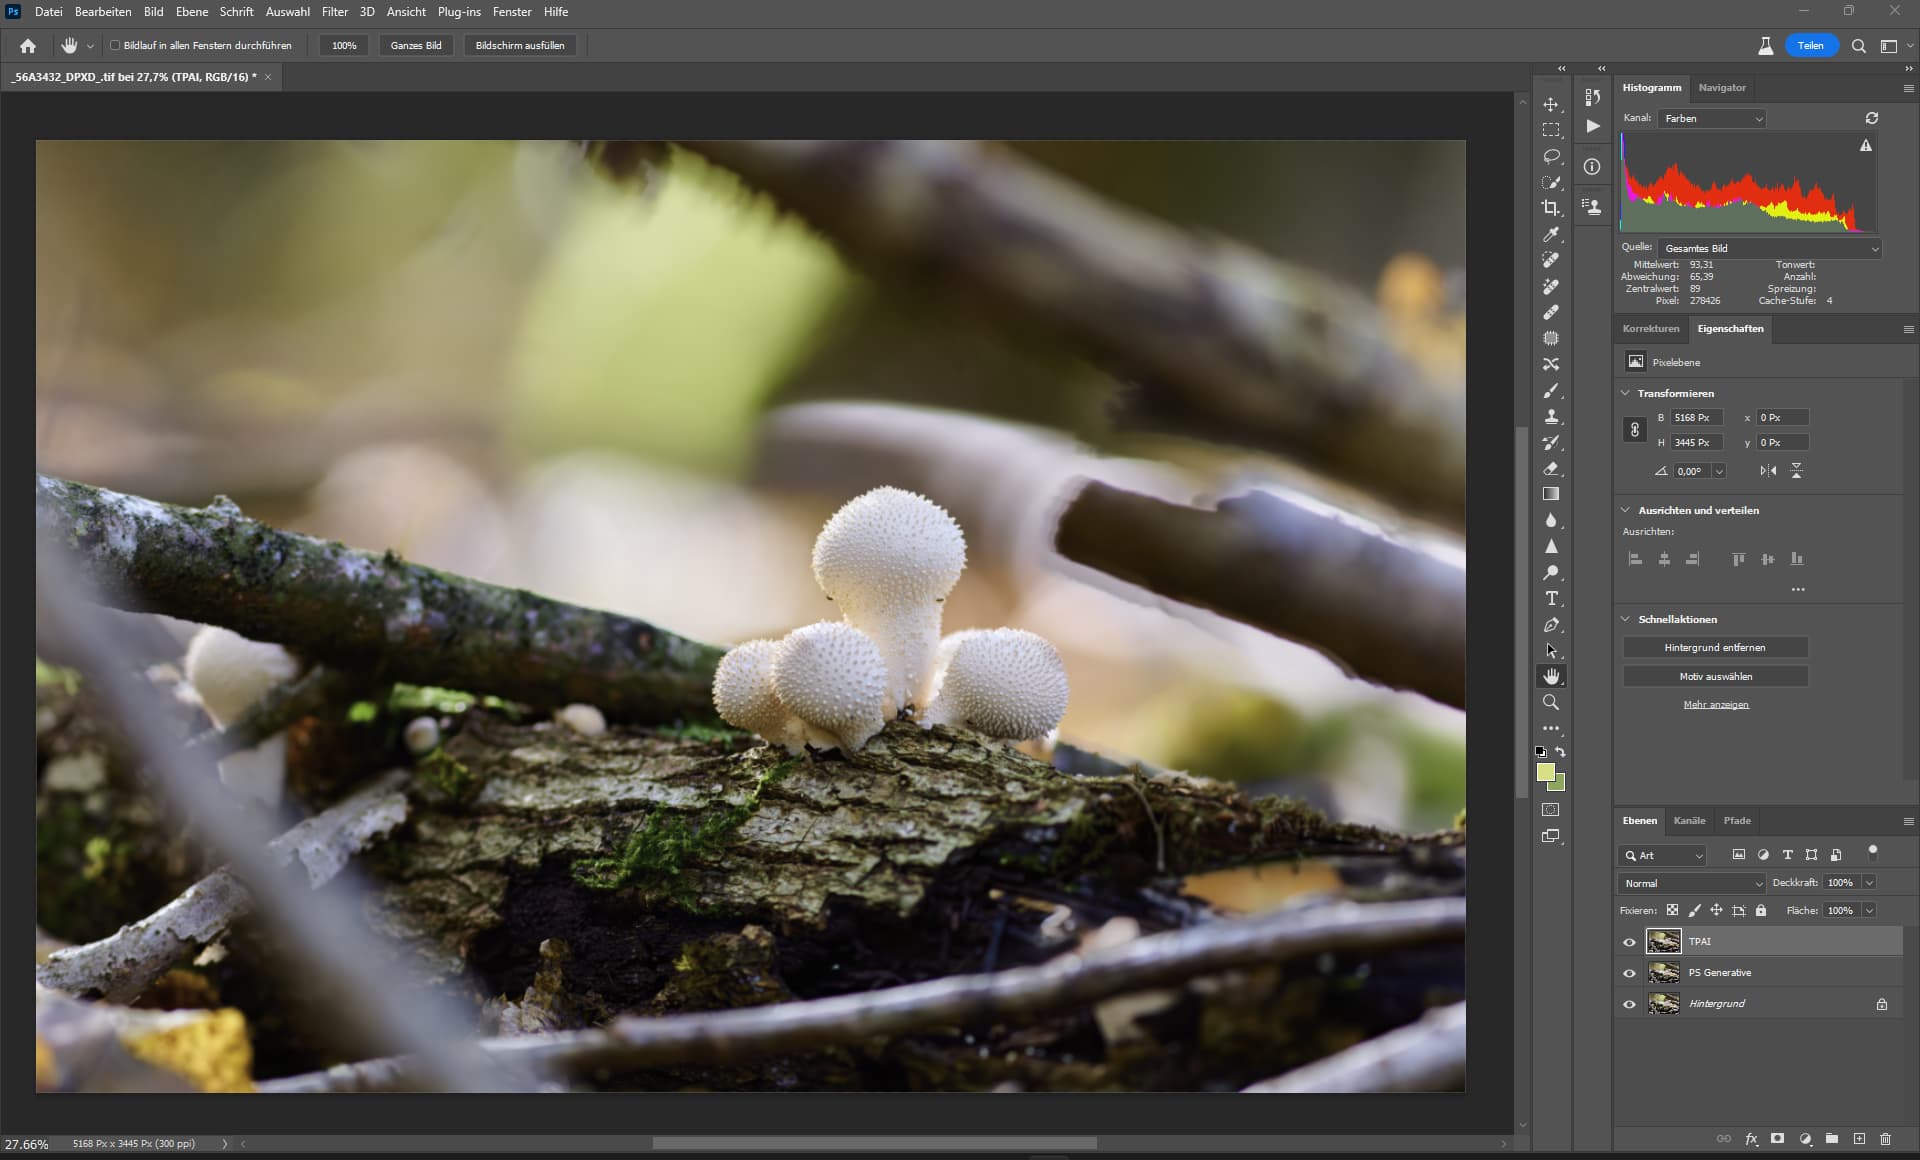This screenshot has width=1920, height=1160.
Task: Open the Normal blend mode dropdown
Action: tap(1692, 883)
